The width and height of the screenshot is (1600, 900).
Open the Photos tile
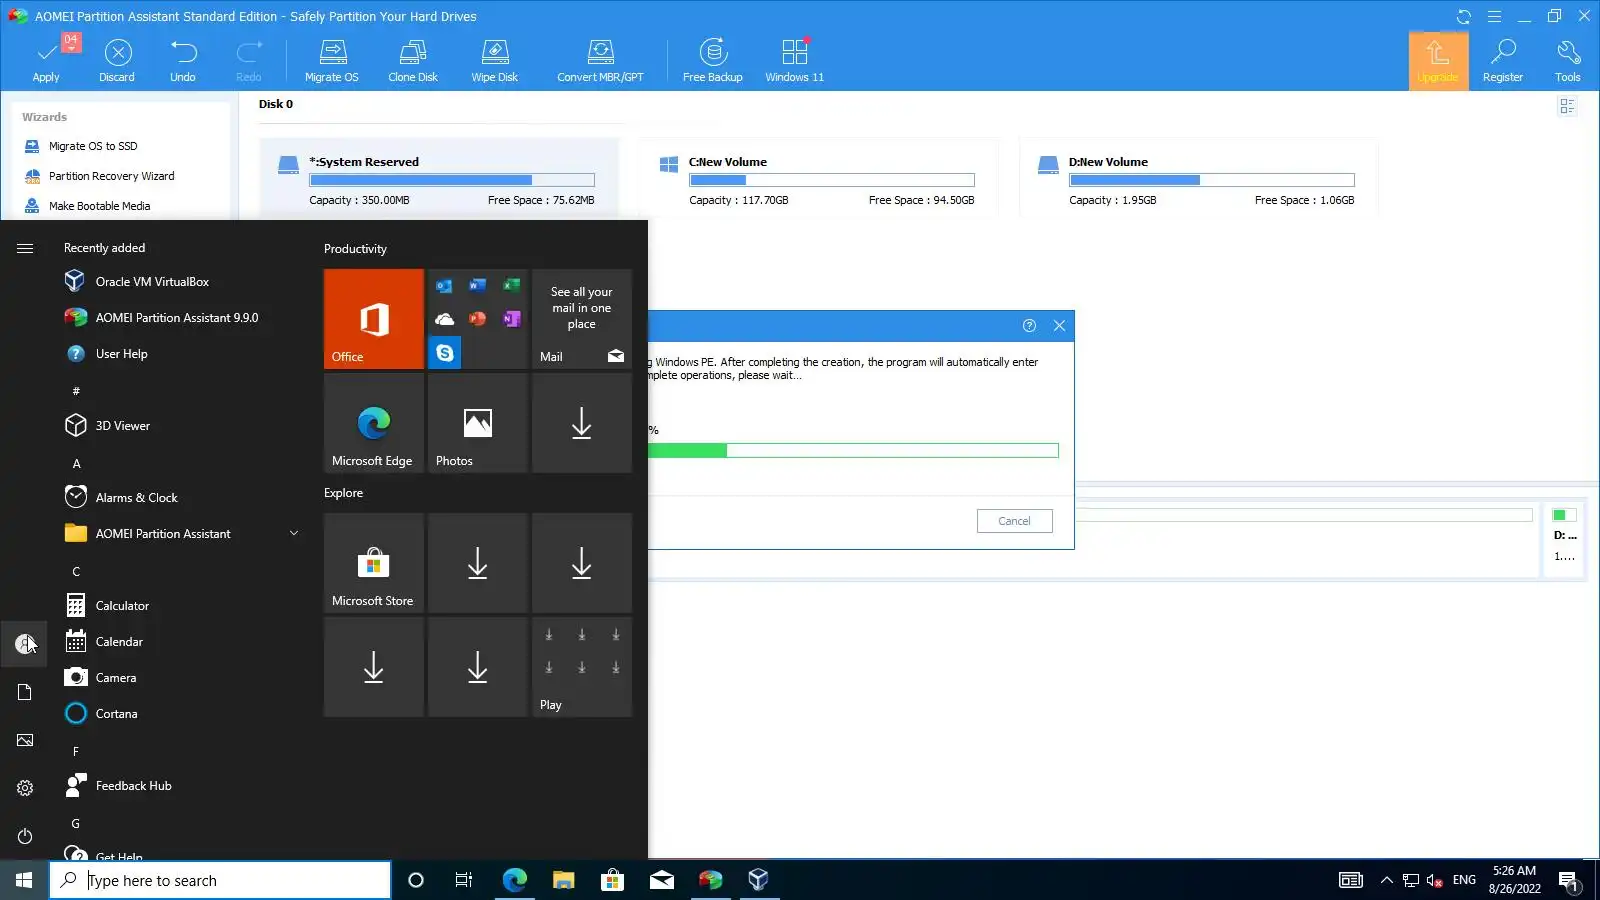coord(478,423)
